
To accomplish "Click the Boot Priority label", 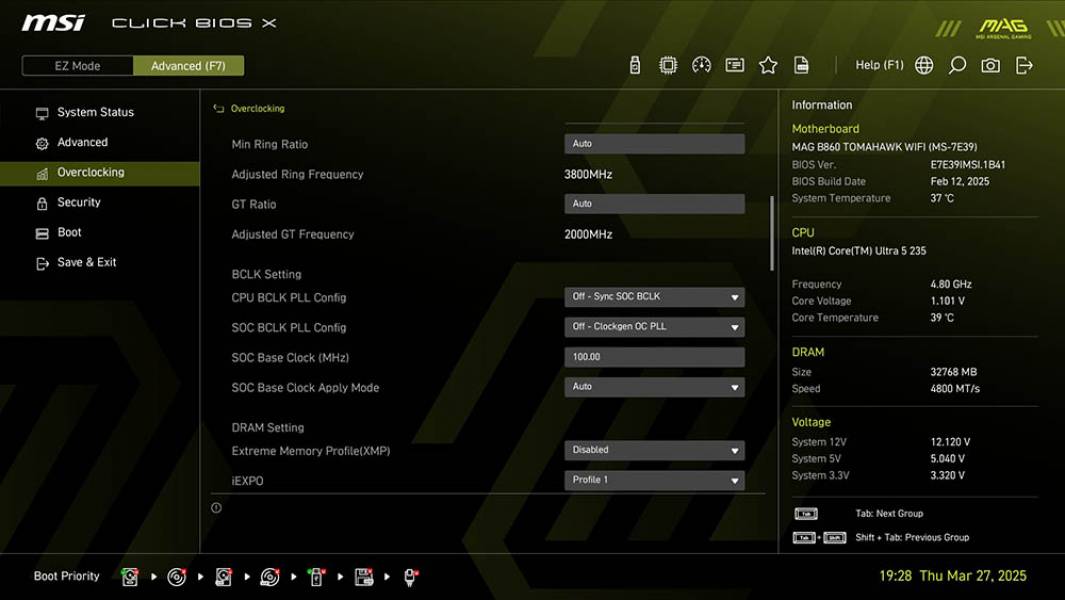I will point(67,576).
